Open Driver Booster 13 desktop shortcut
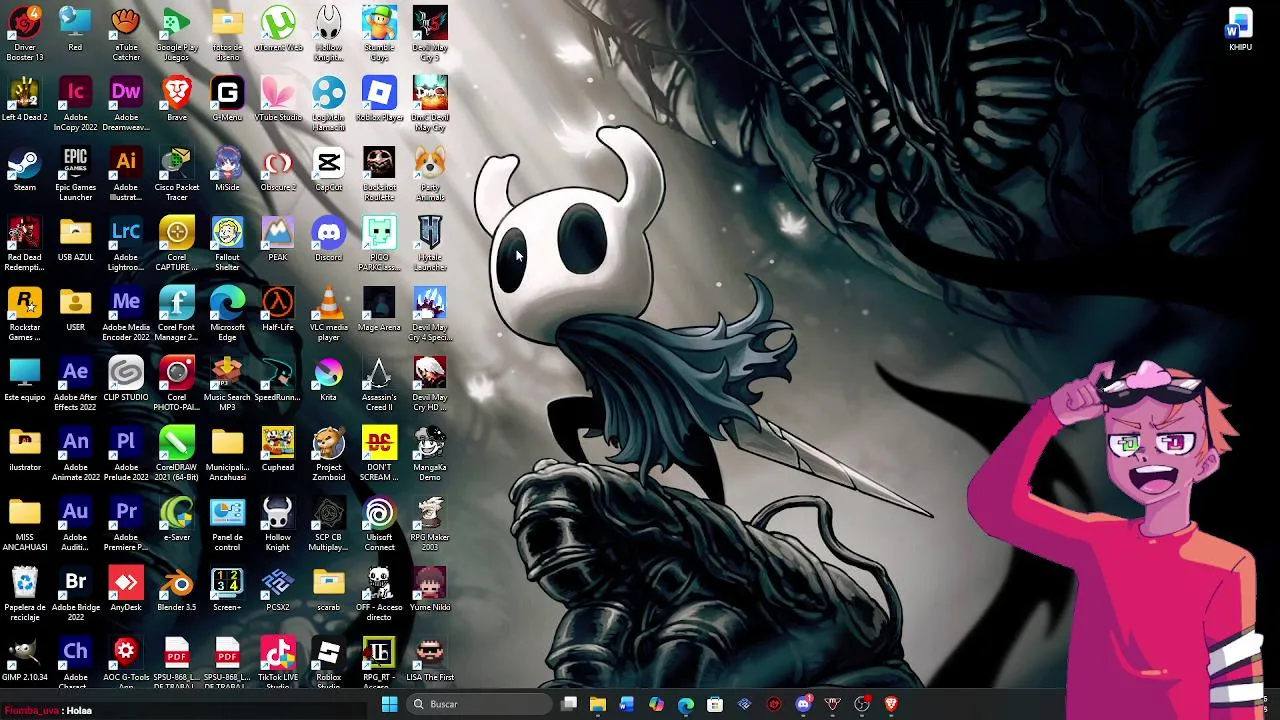Image resolution: width=1280 pixels, height=720 pixels. [x=25, y=34]
